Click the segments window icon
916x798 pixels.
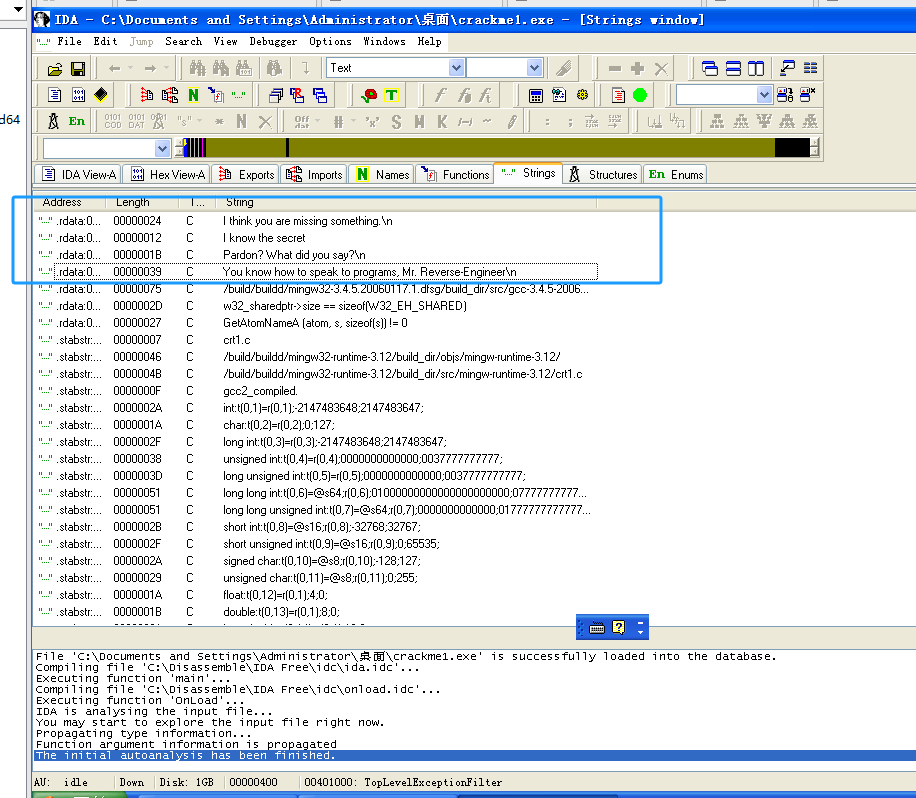275,95
